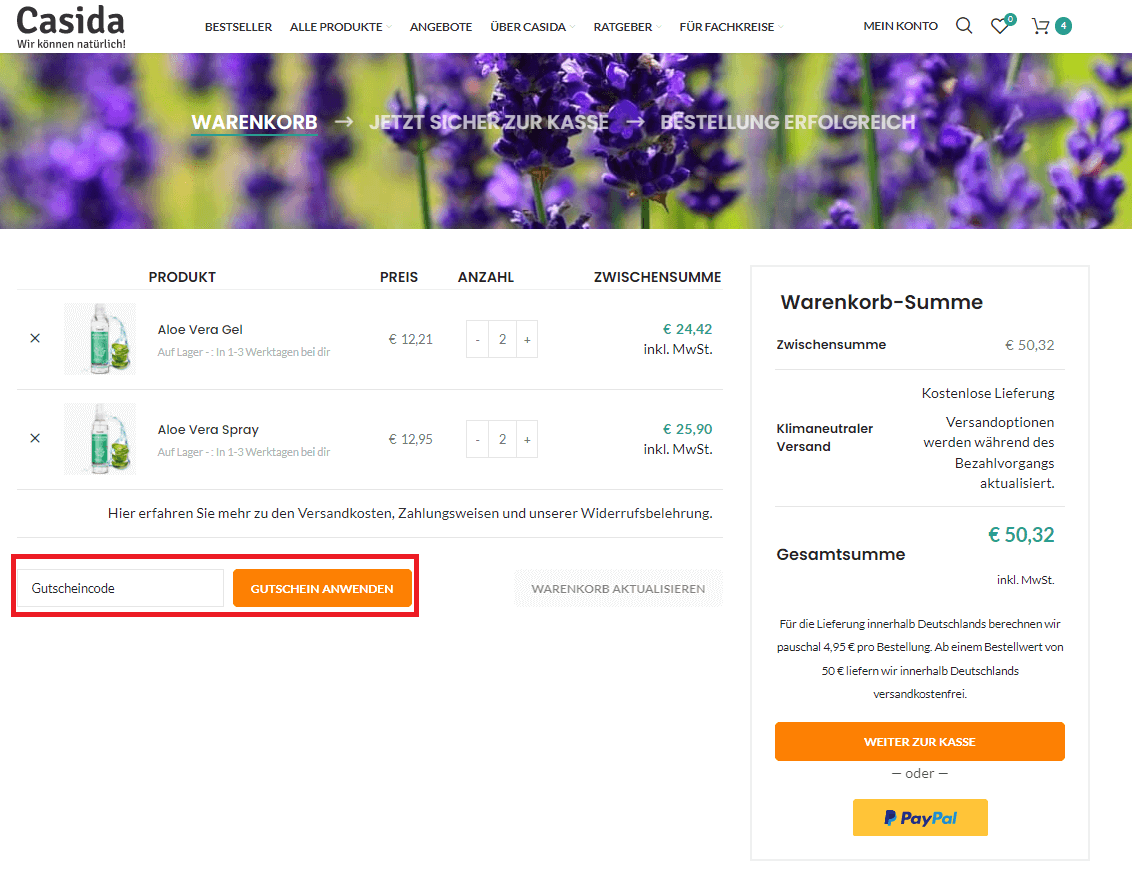This screenshot has height=875, width=1132.
Task: Click the wishlist count badge
Action: tap(1011, 19)
